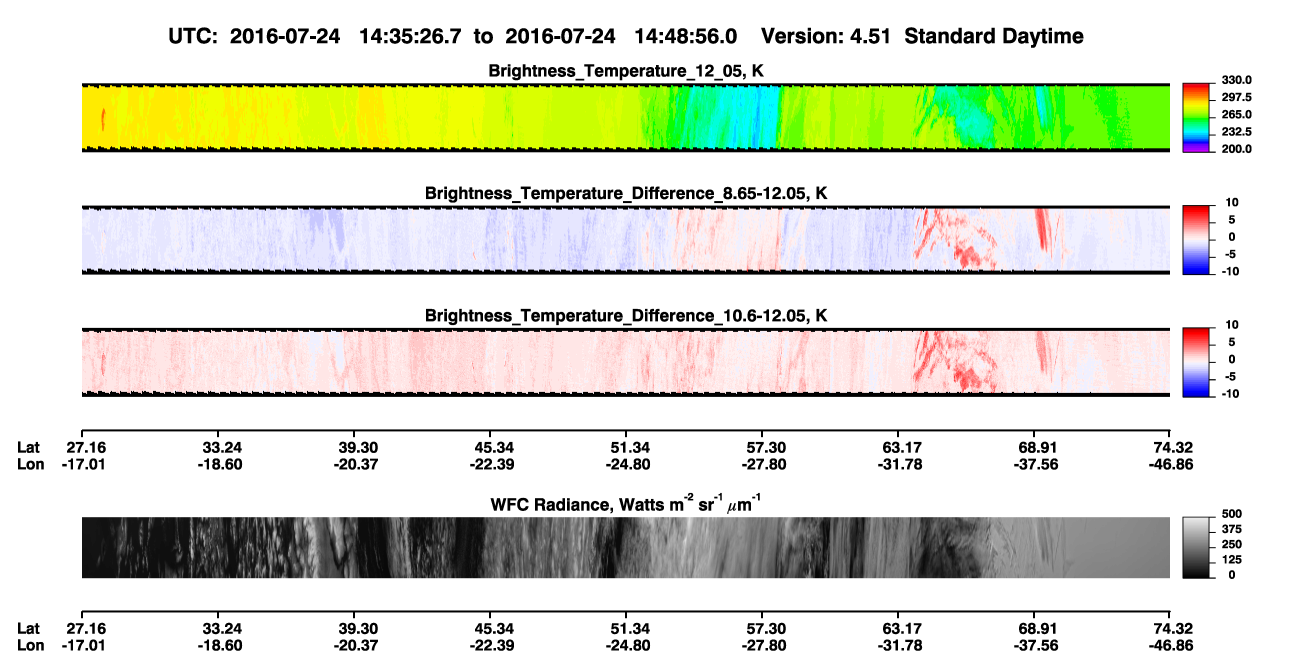Click the 8.65-12.05 difference image strip
This screenshot has height=667, width=1300.
[x=626, y=240]
